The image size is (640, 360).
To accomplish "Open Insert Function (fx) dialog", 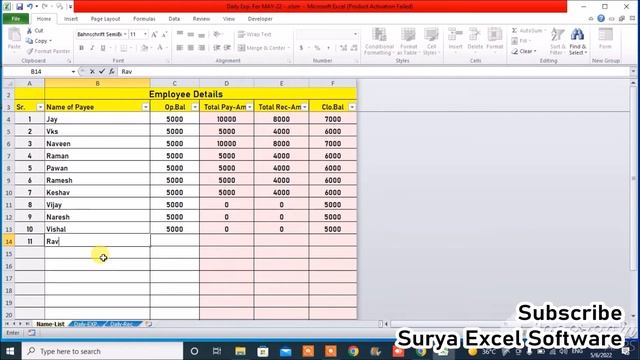I will click(111, 71).
